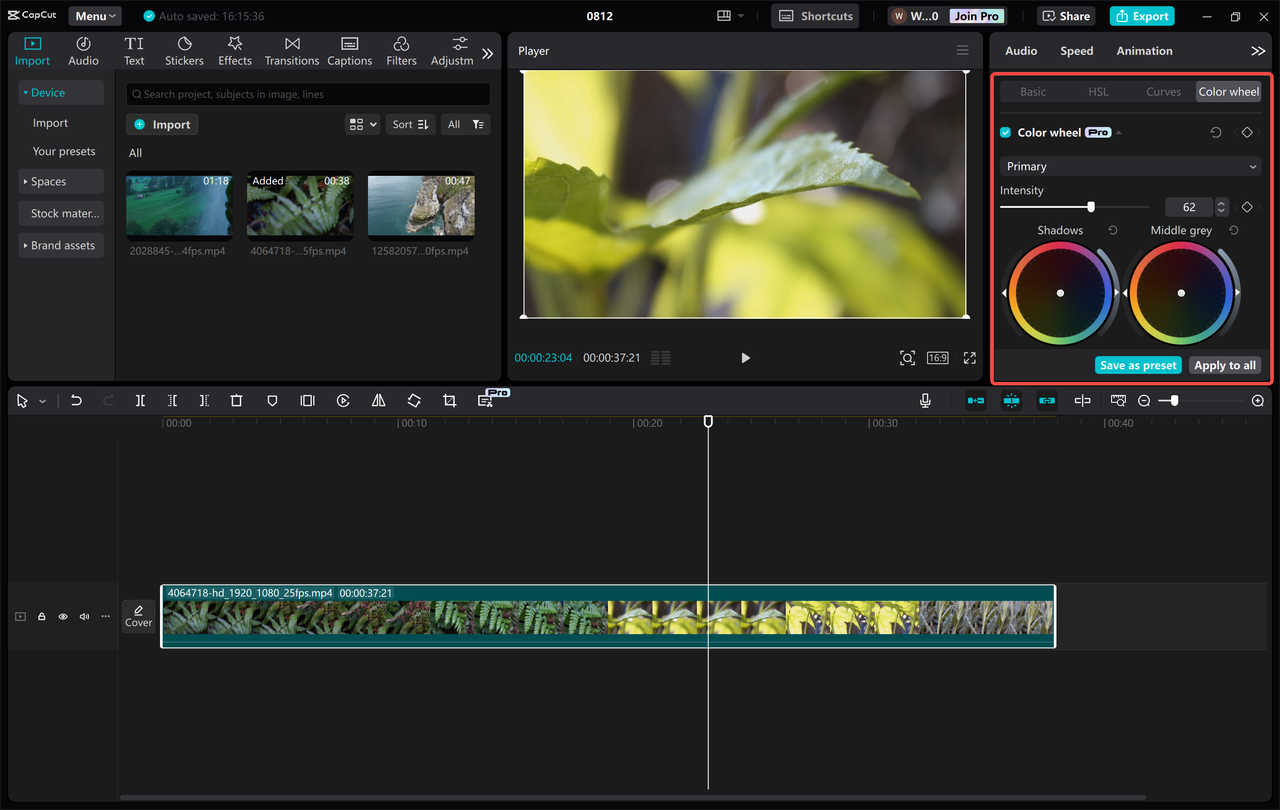
Task: Open the Transitions panel in the media bar
Action: (291, 50)
